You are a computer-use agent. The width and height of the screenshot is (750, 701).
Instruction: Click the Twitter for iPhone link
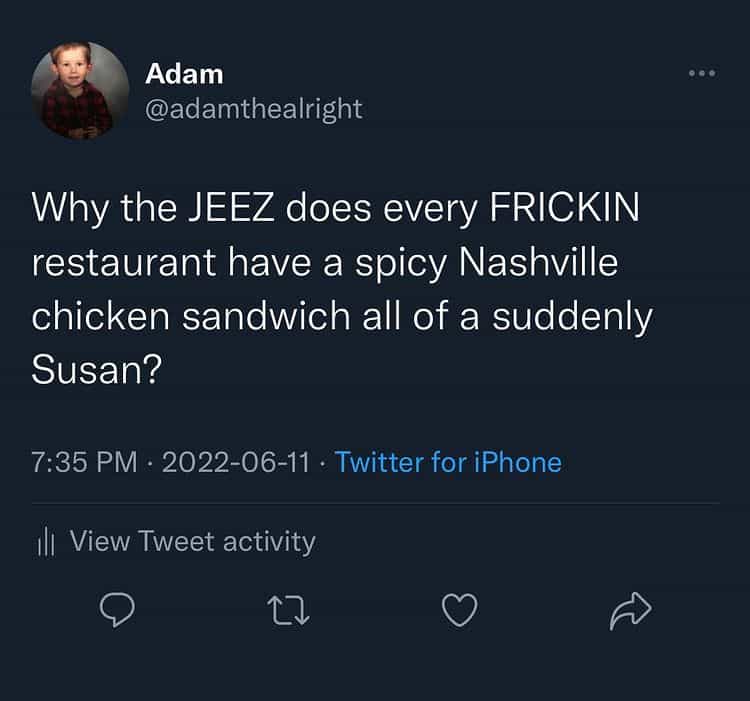[448, 462]
